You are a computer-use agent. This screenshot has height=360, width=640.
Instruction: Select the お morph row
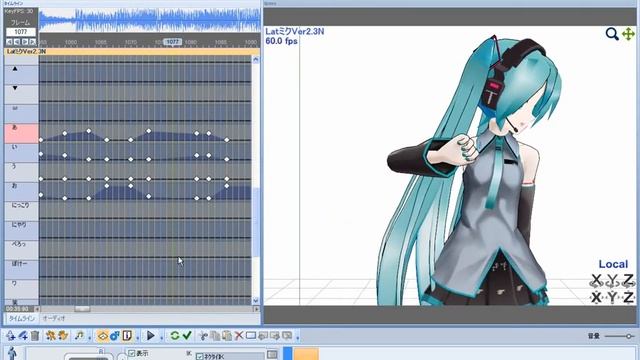[21, 191]
